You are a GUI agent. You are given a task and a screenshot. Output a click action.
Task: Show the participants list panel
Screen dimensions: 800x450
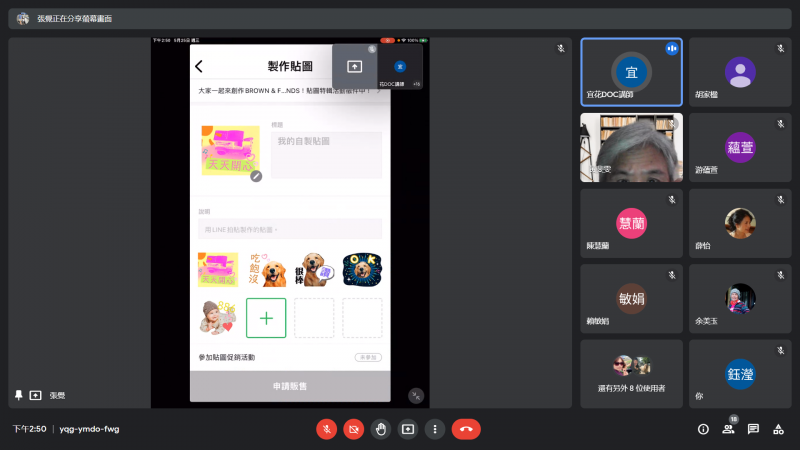(x=728, y=429)
